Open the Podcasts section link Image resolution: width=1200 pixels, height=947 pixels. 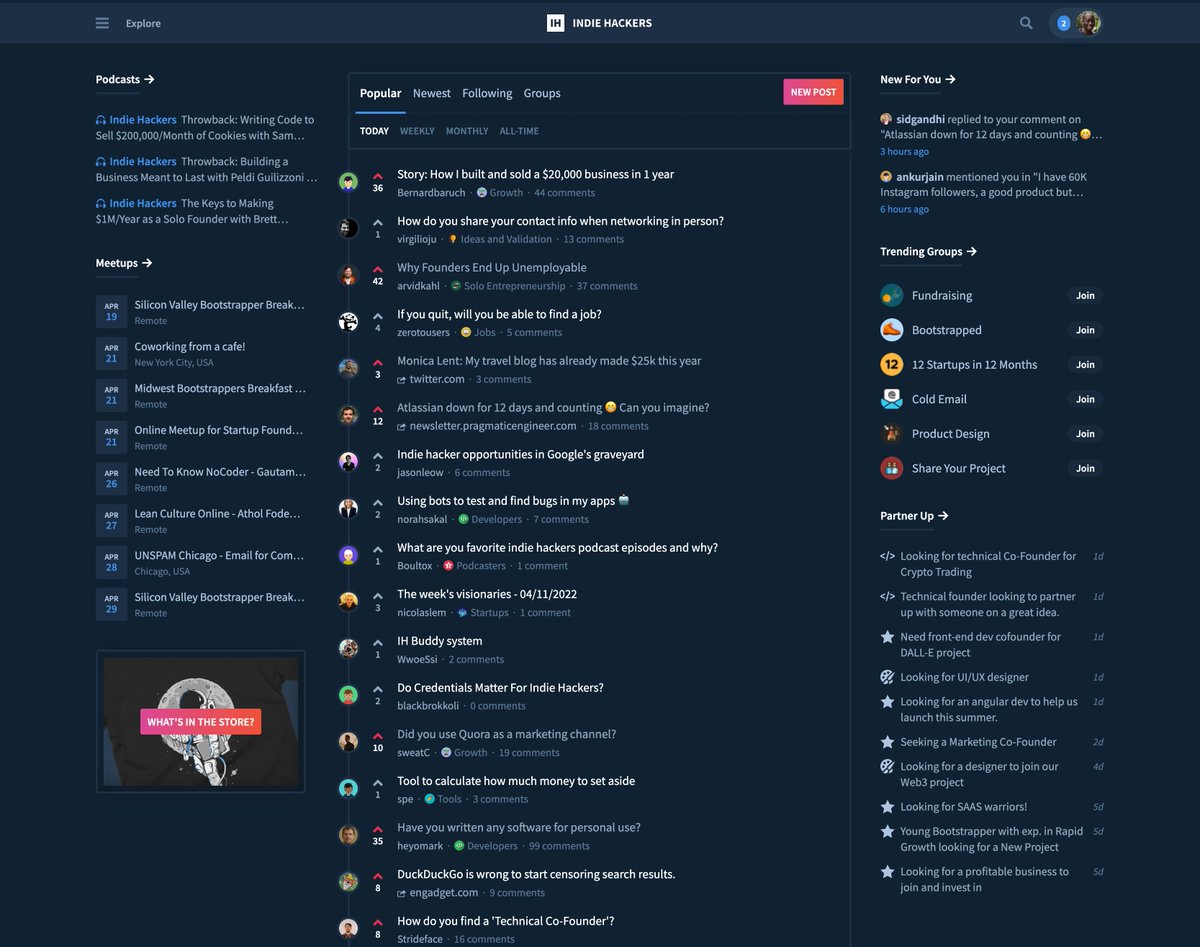(x=125, y=79)
